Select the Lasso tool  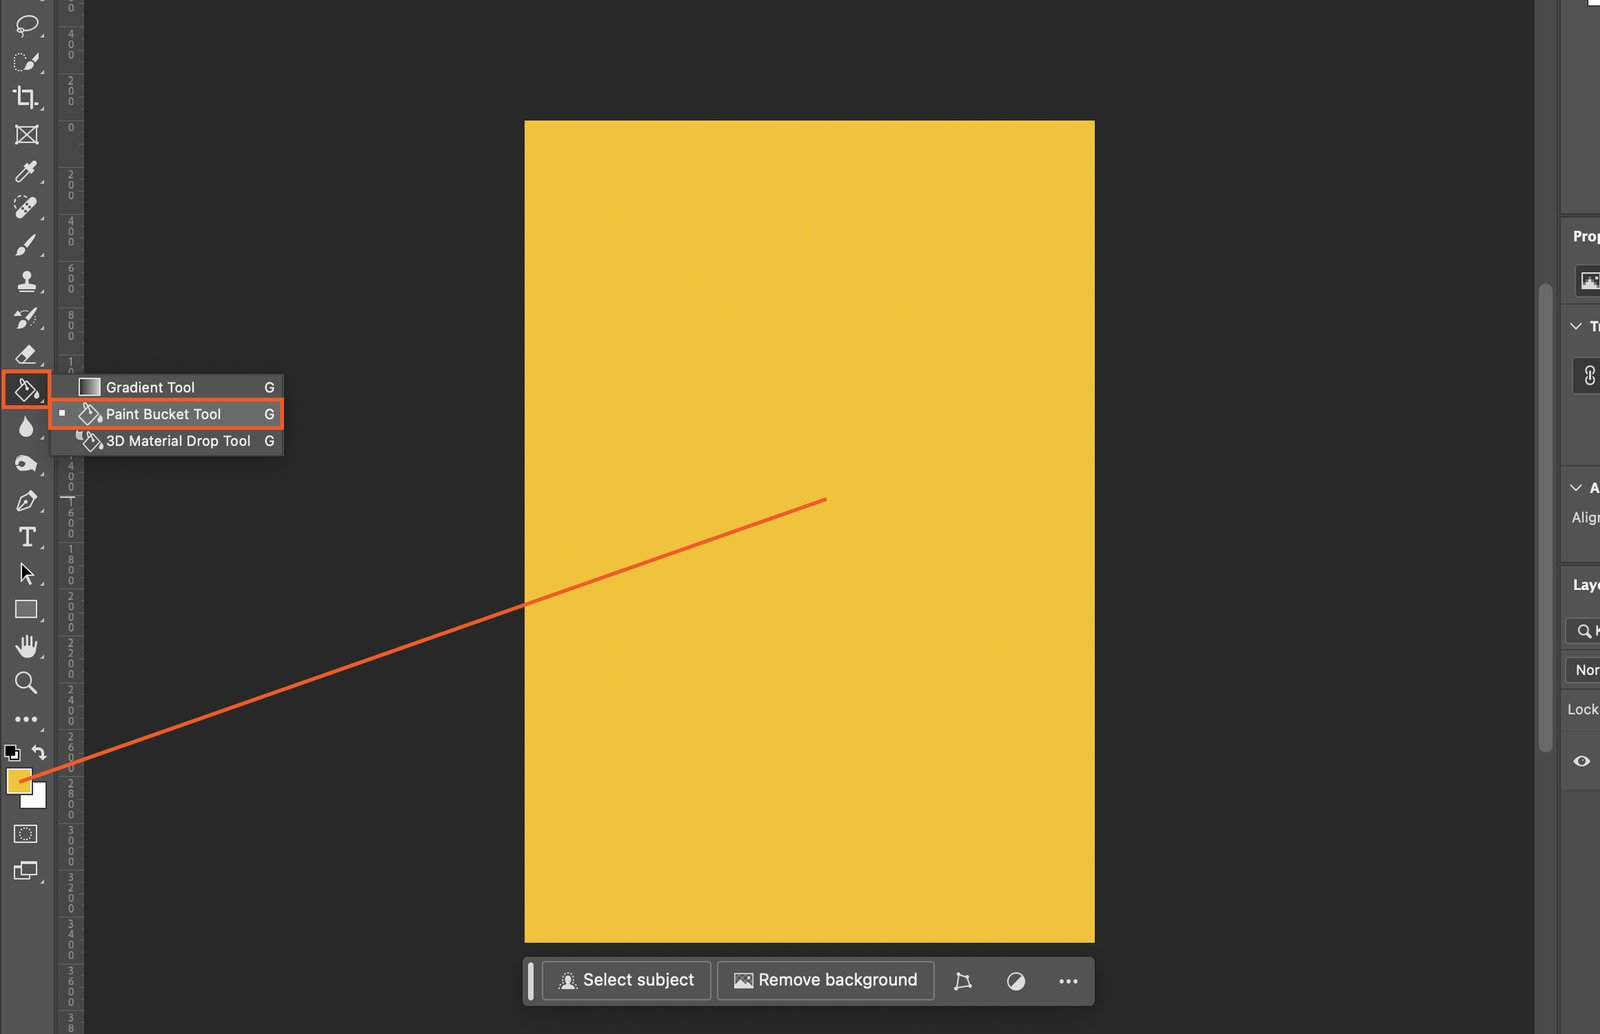(x=26, y=25)
